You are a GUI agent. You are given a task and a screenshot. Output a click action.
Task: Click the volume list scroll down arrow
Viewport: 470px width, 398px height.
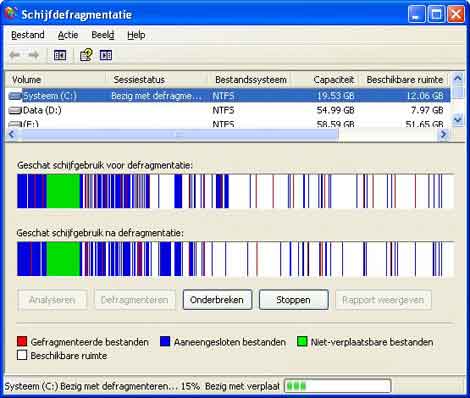point(458,119)
